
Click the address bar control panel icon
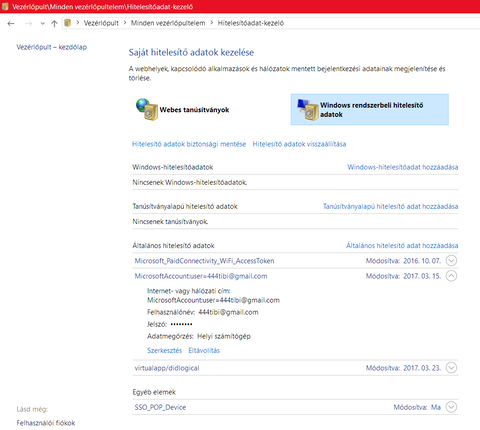68,23
